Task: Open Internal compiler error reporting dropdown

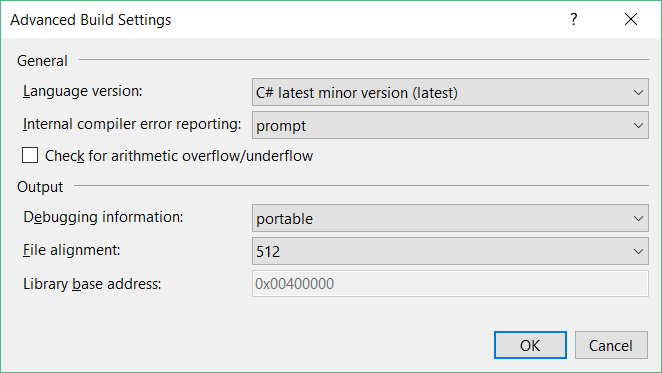Action: pos(450,125)
